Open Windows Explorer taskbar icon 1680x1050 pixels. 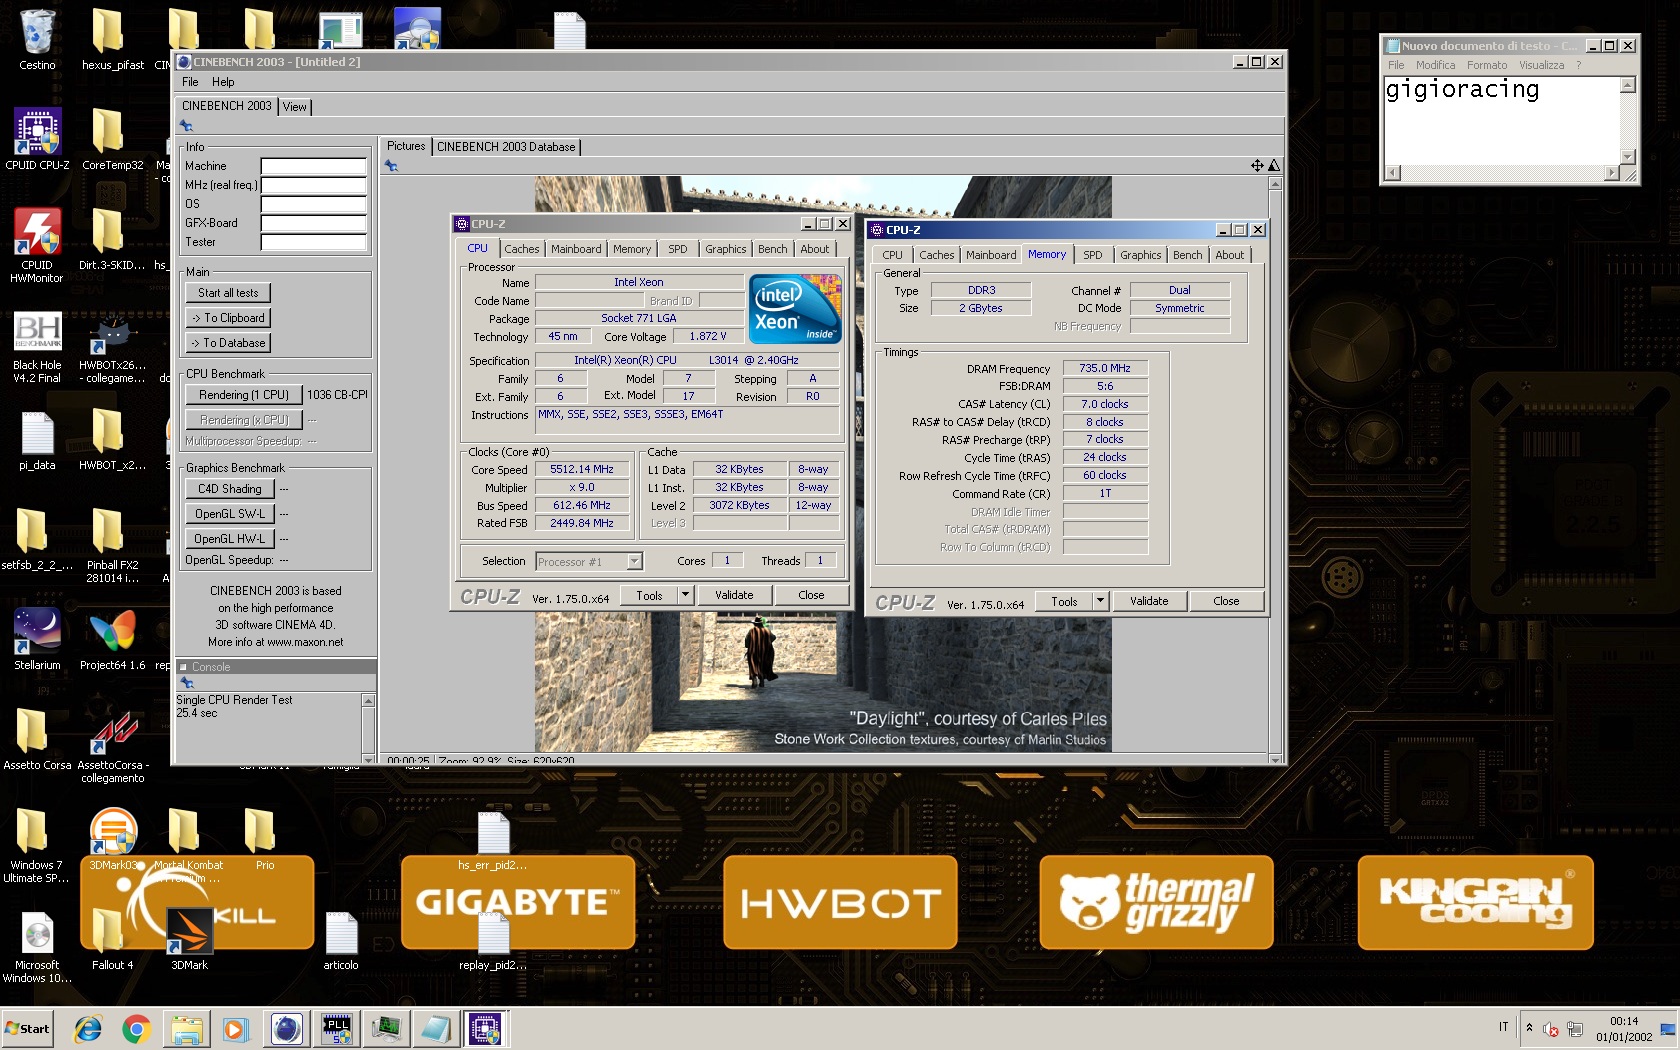pos(186,1029)
